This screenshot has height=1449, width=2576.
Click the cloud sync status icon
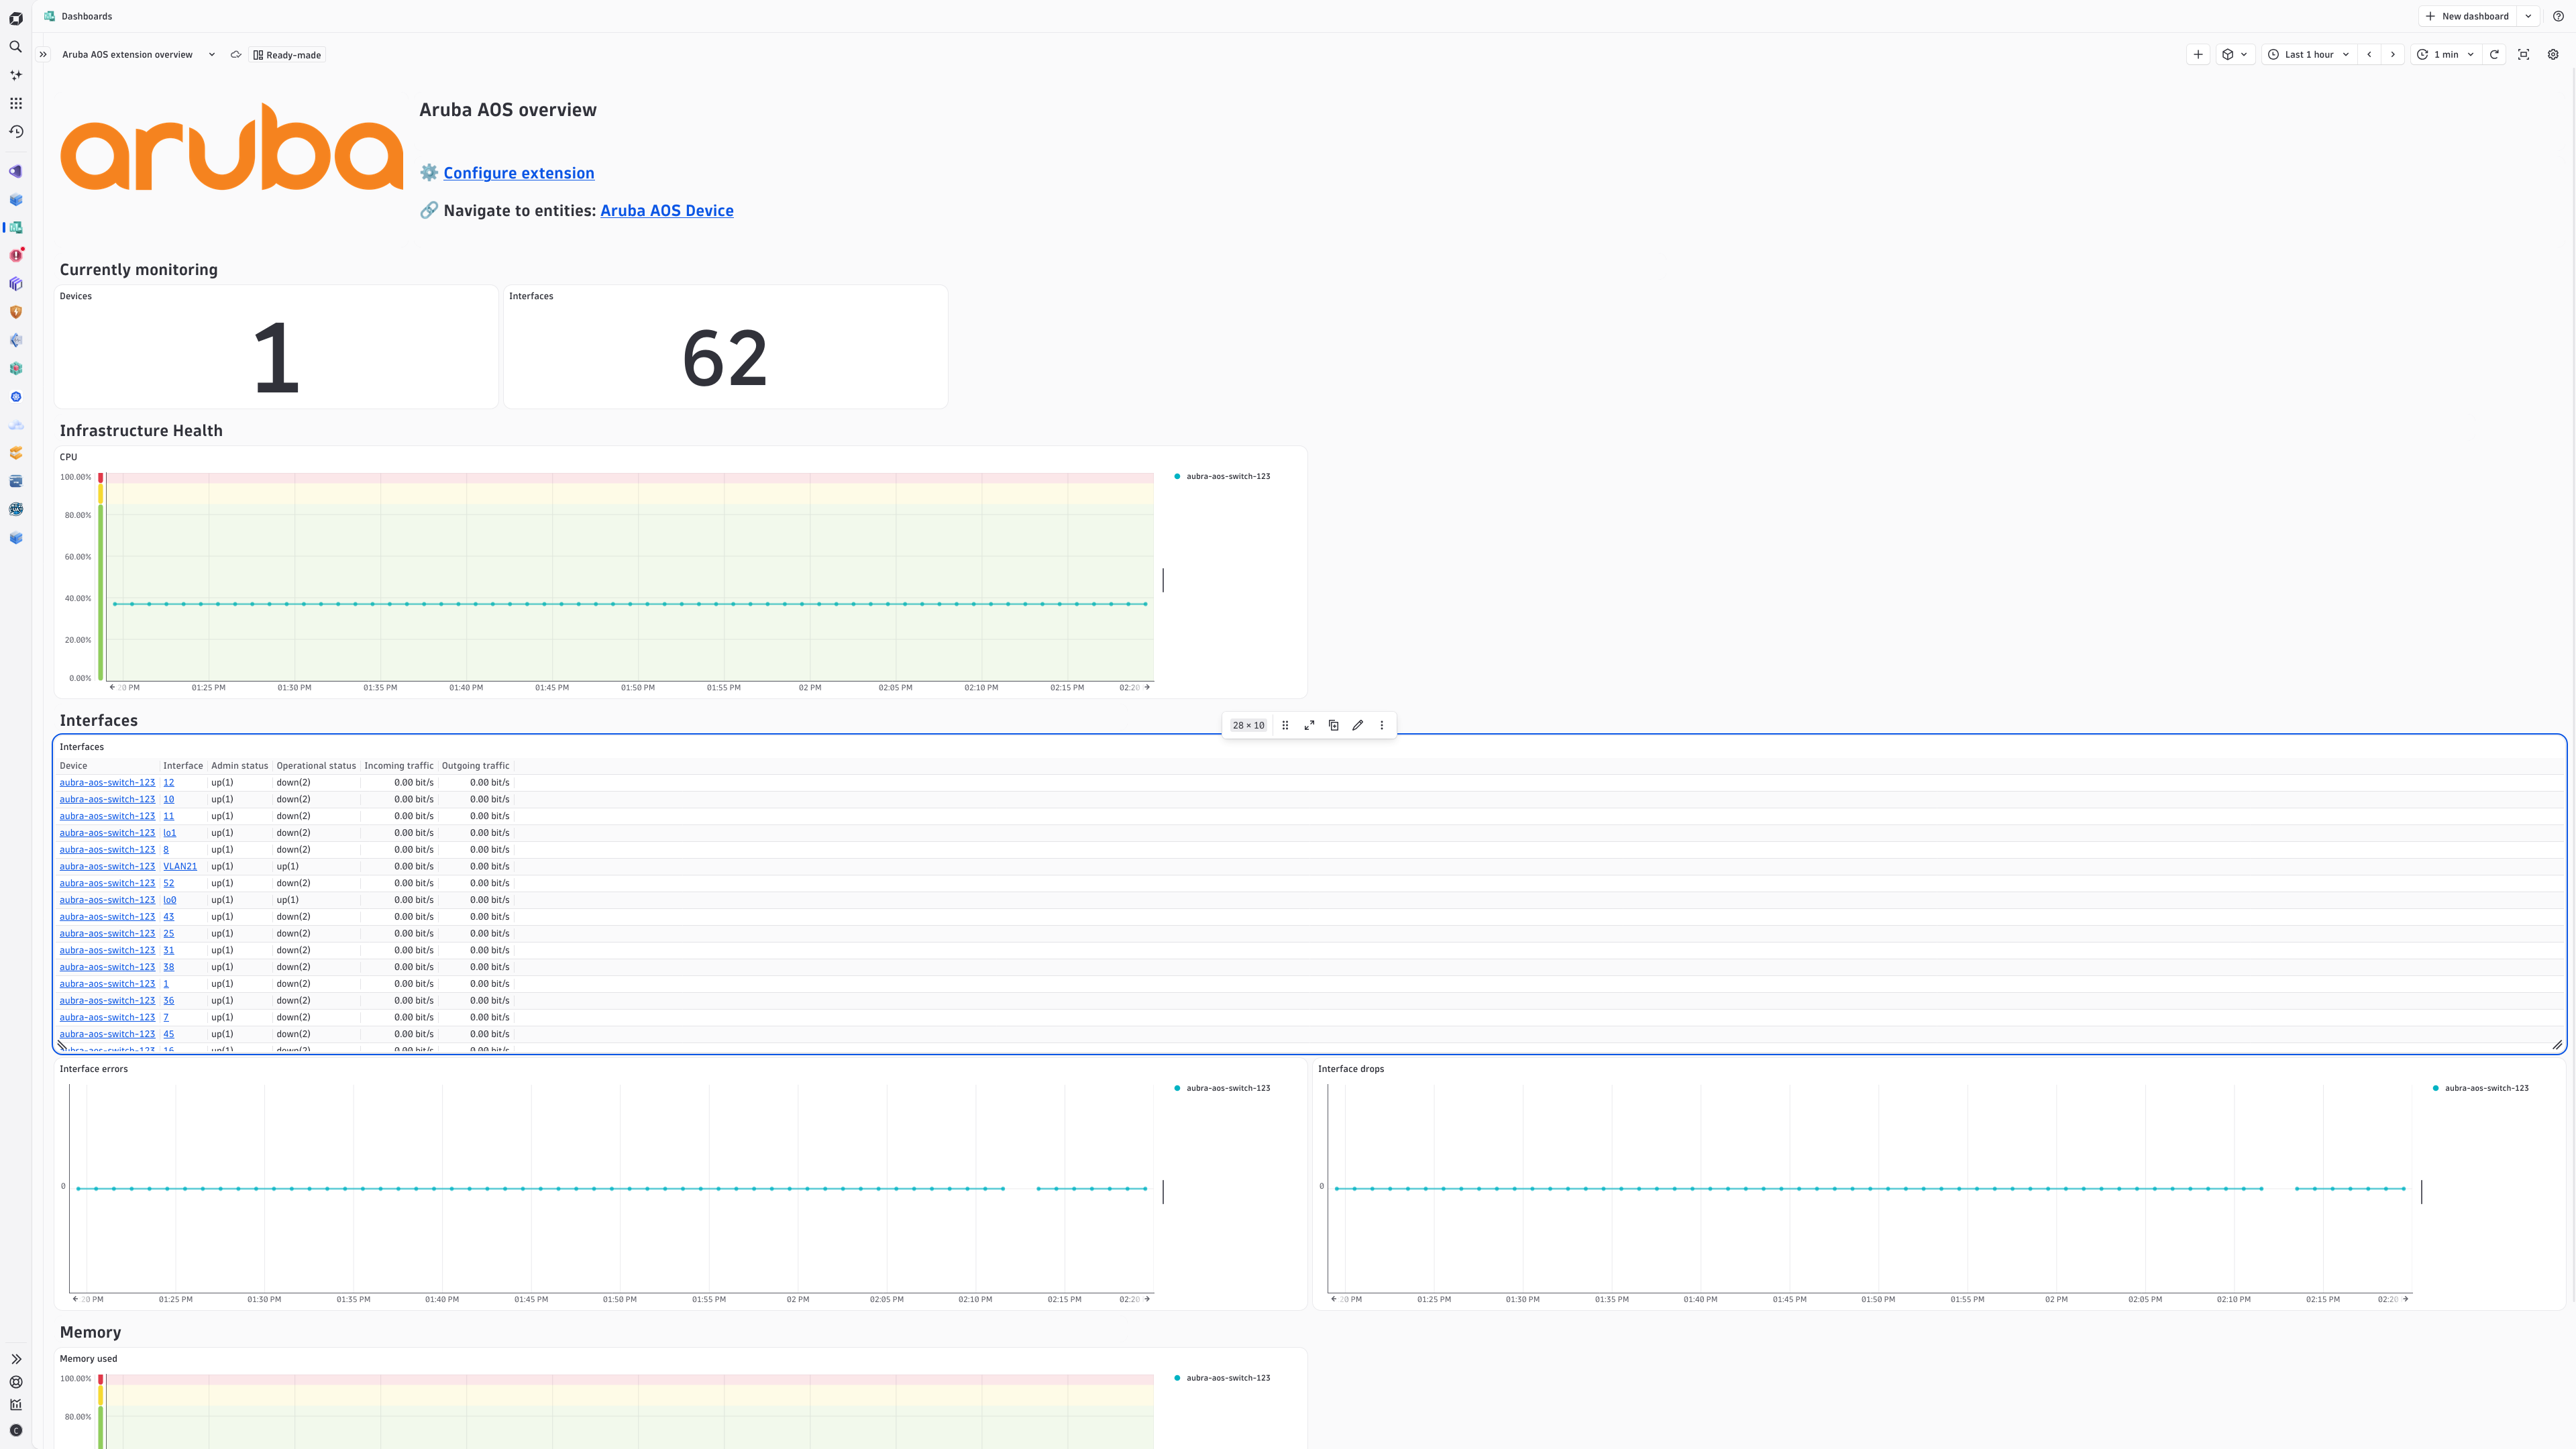[x=236, y=55]
